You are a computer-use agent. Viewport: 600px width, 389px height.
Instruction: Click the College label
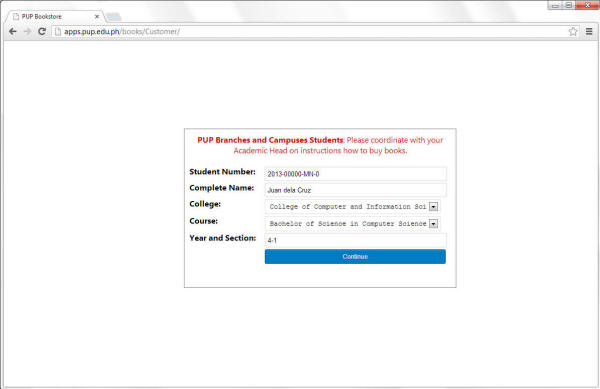click(x=205, y=204)
